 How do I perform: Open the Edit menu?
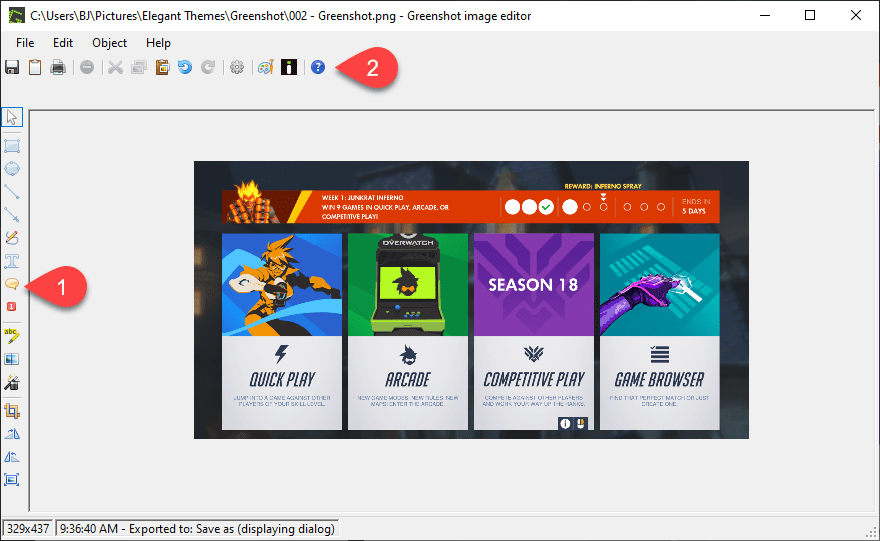pos(63,43)
